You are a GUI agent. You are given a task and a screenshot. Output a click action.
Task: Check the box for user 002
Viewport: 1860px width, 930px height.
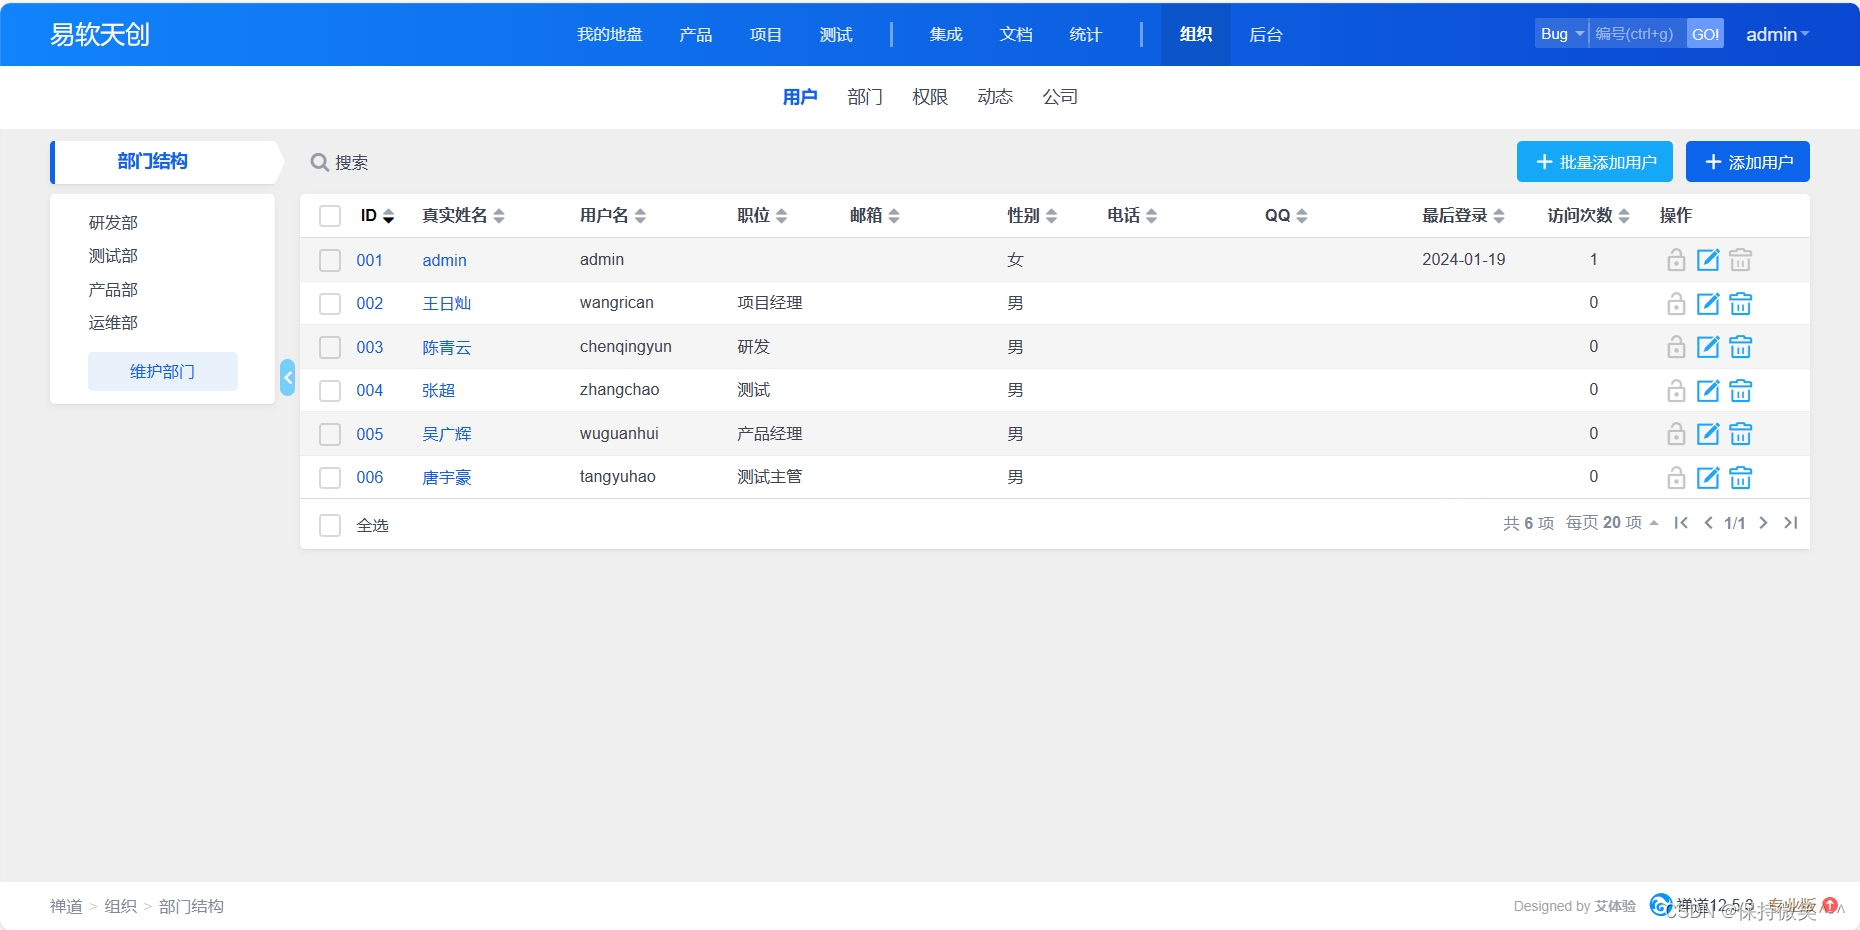coord(330,304)
